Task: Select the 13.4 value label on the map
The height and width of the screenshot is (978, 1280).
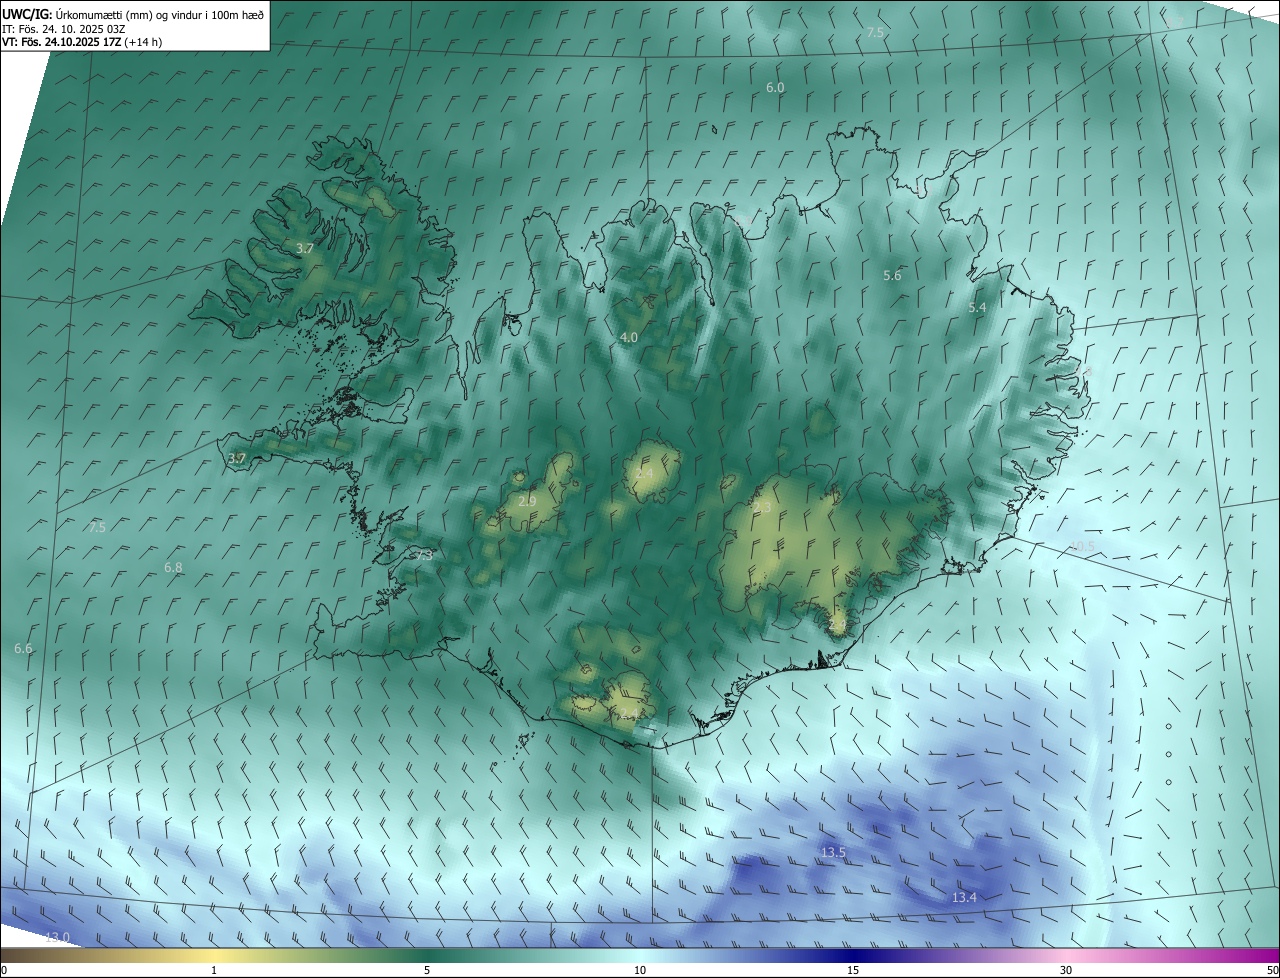Action: pyautogui.click(x=964, y=898)
